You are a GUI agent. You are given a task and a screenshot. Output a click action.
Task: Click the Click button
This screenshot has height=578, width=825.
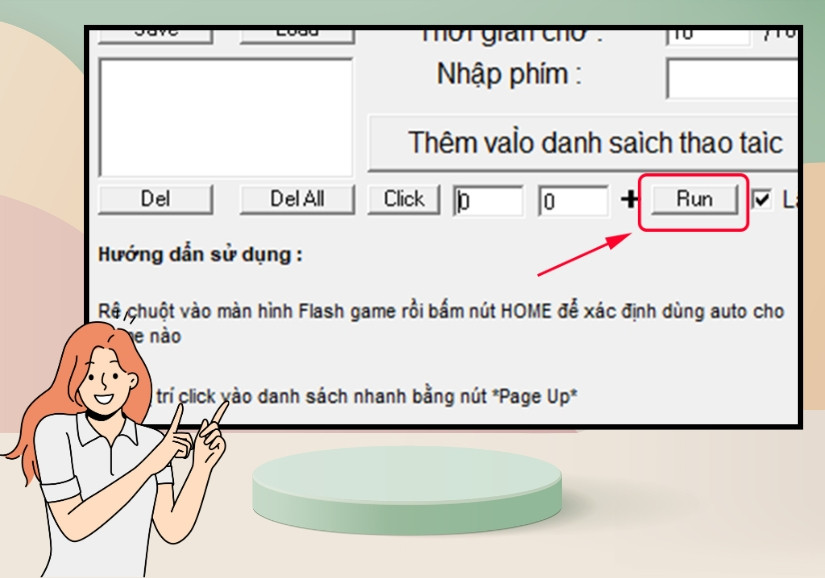[404, 199]
